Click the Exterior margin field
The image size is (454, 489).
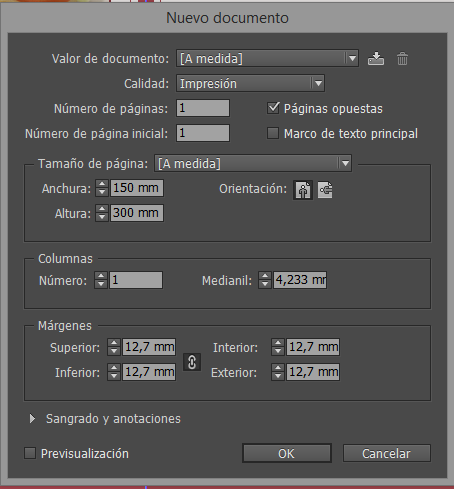point(313,372)
